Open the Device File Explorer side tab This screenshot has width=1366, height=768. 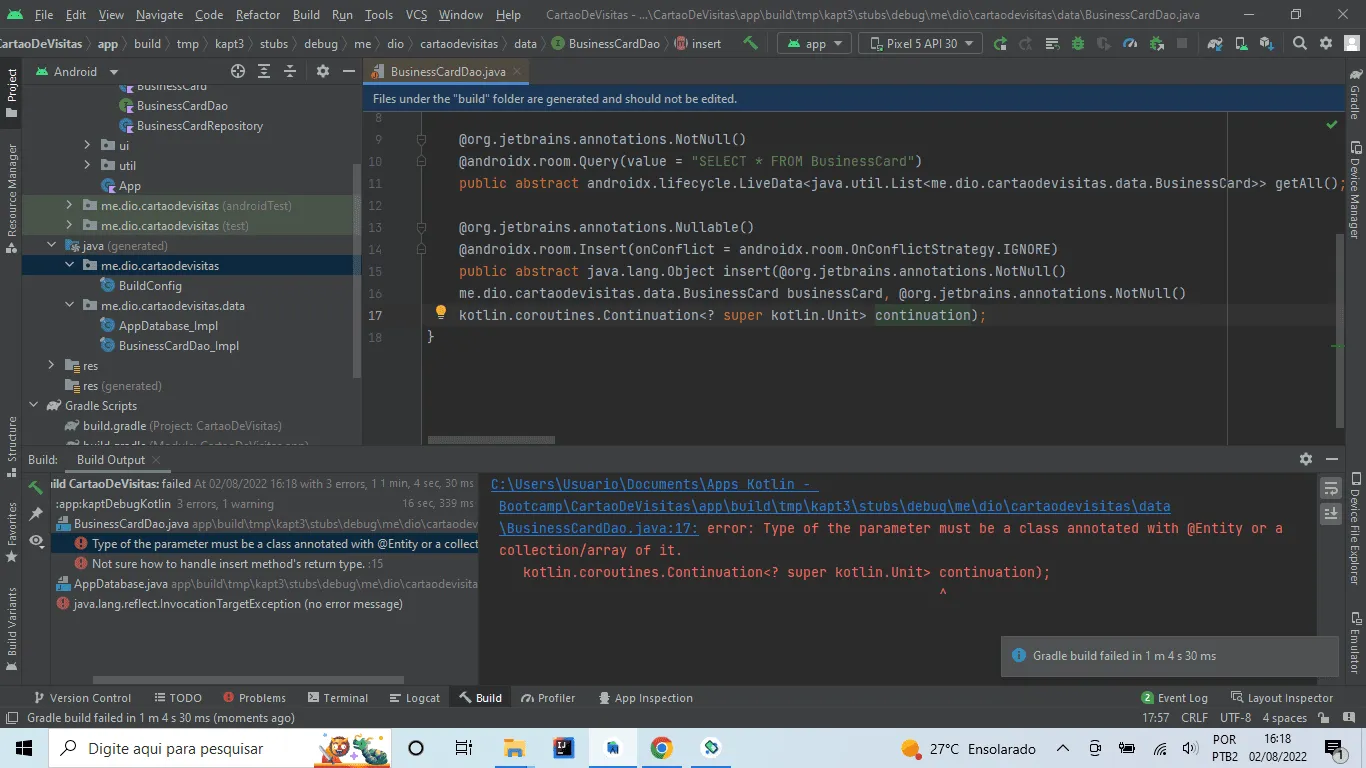(1355, 527)
